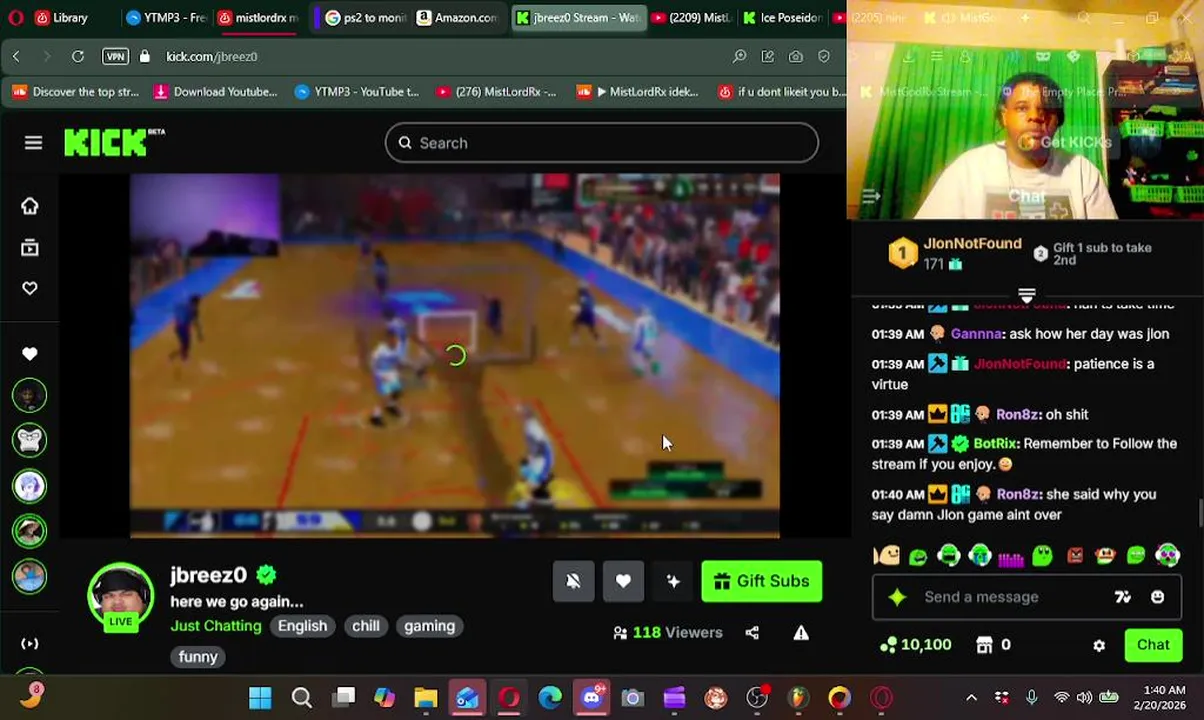Select the chill tag
1204x720 pixels.
pos(365,626)
